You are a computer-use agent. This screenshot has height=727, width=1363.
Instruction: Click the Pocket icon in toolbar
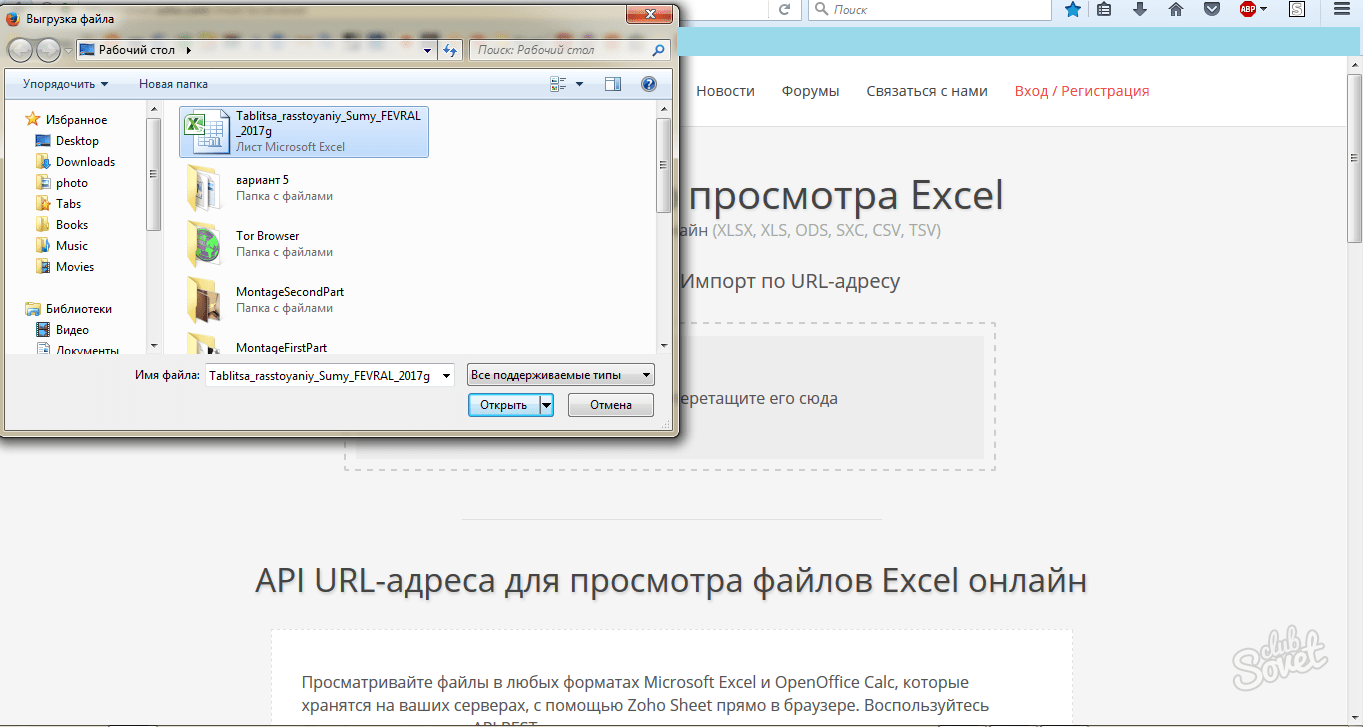pos(1212,9)
